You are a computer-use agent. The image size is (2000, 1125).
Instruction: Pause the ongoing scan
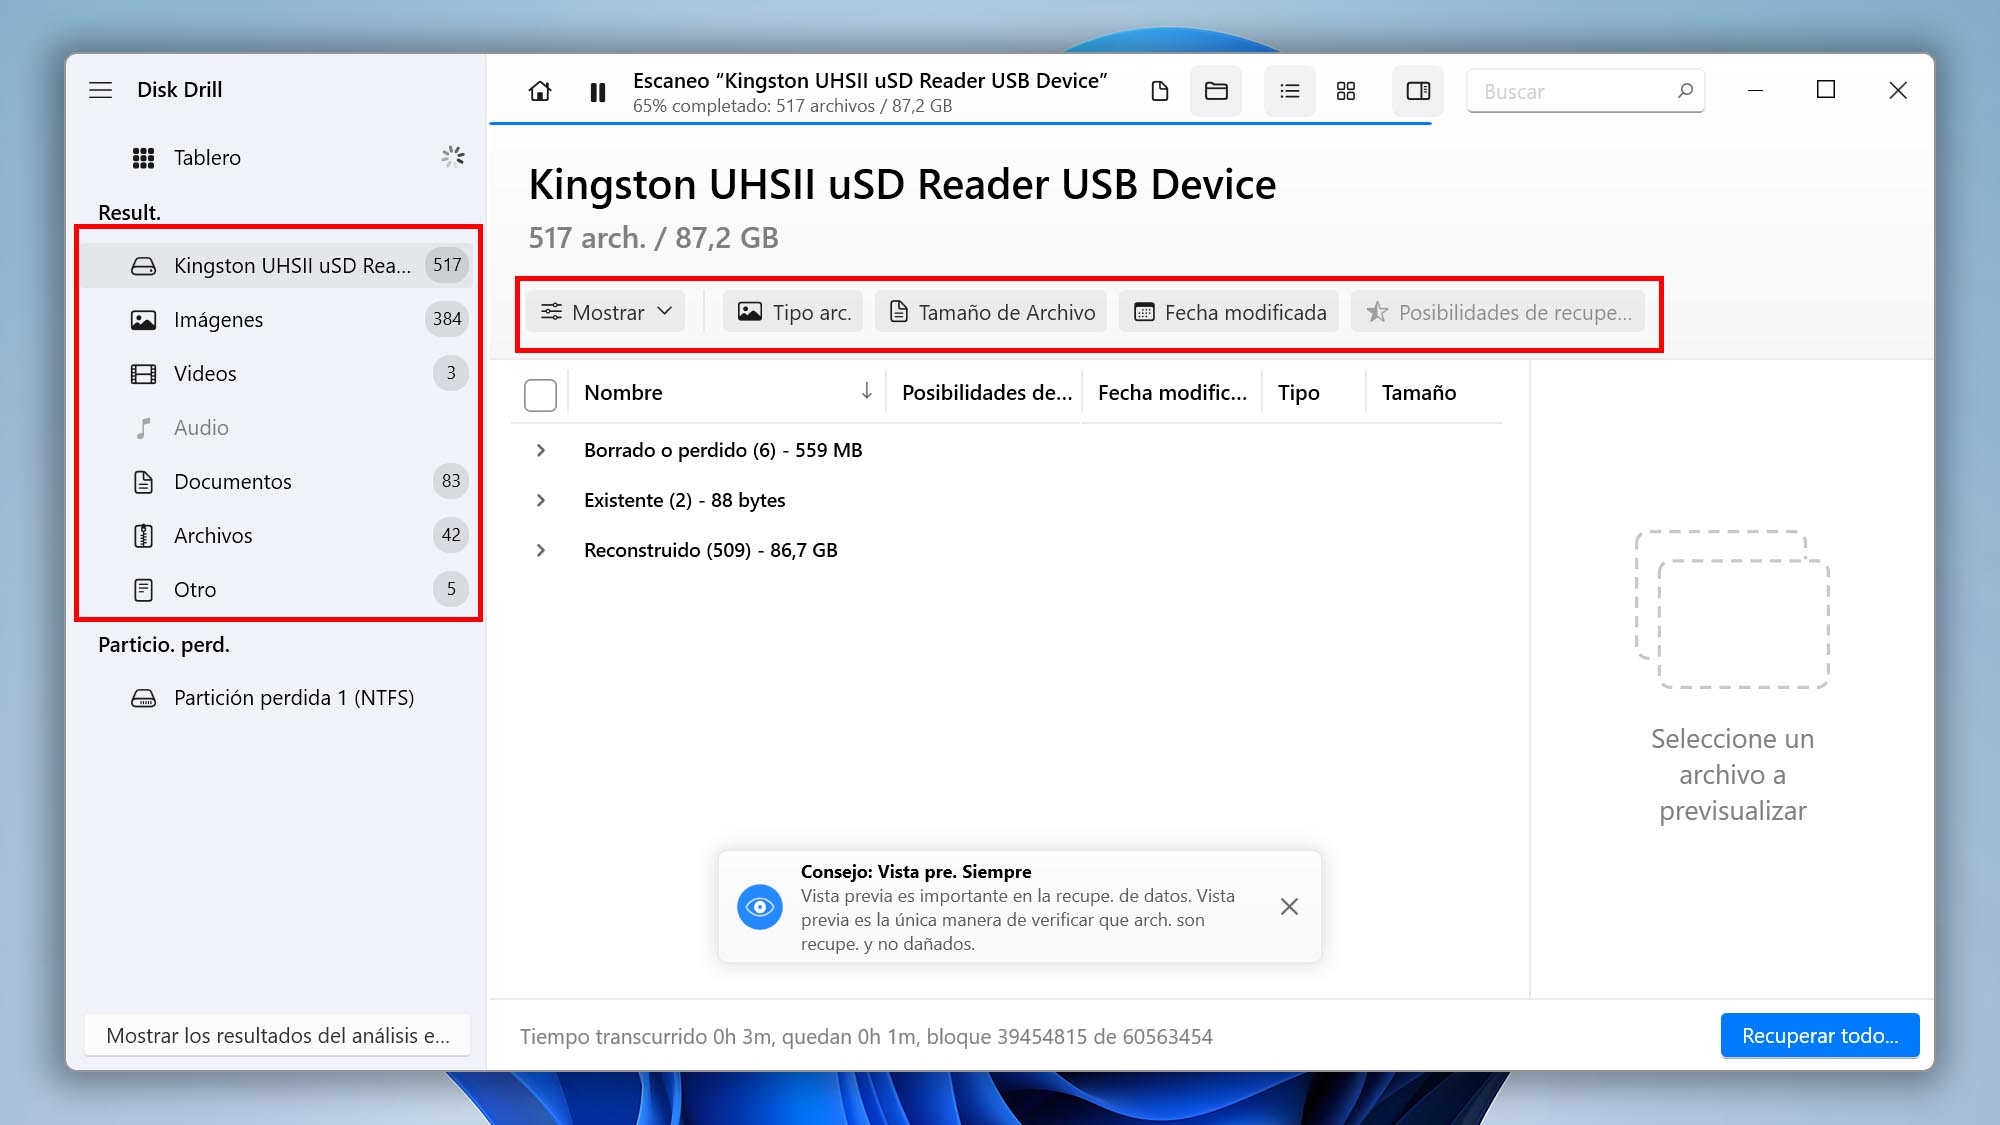598,93
